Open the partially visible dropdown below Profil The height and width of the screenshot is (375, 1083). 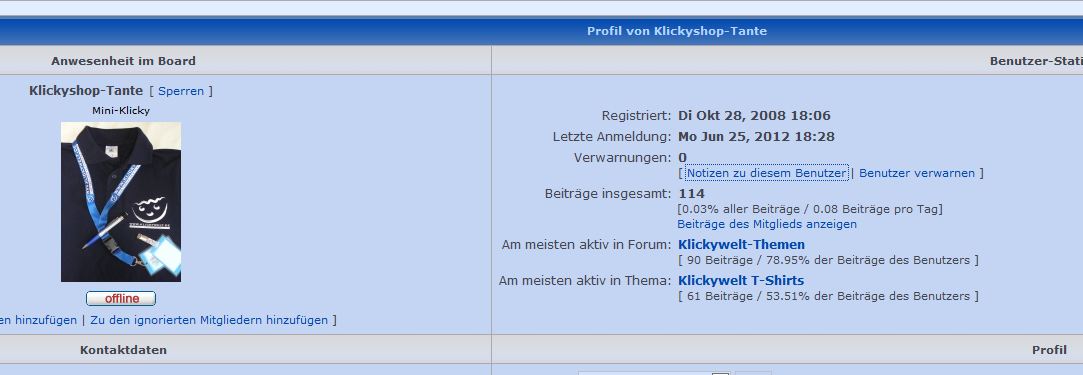(653, 373)
